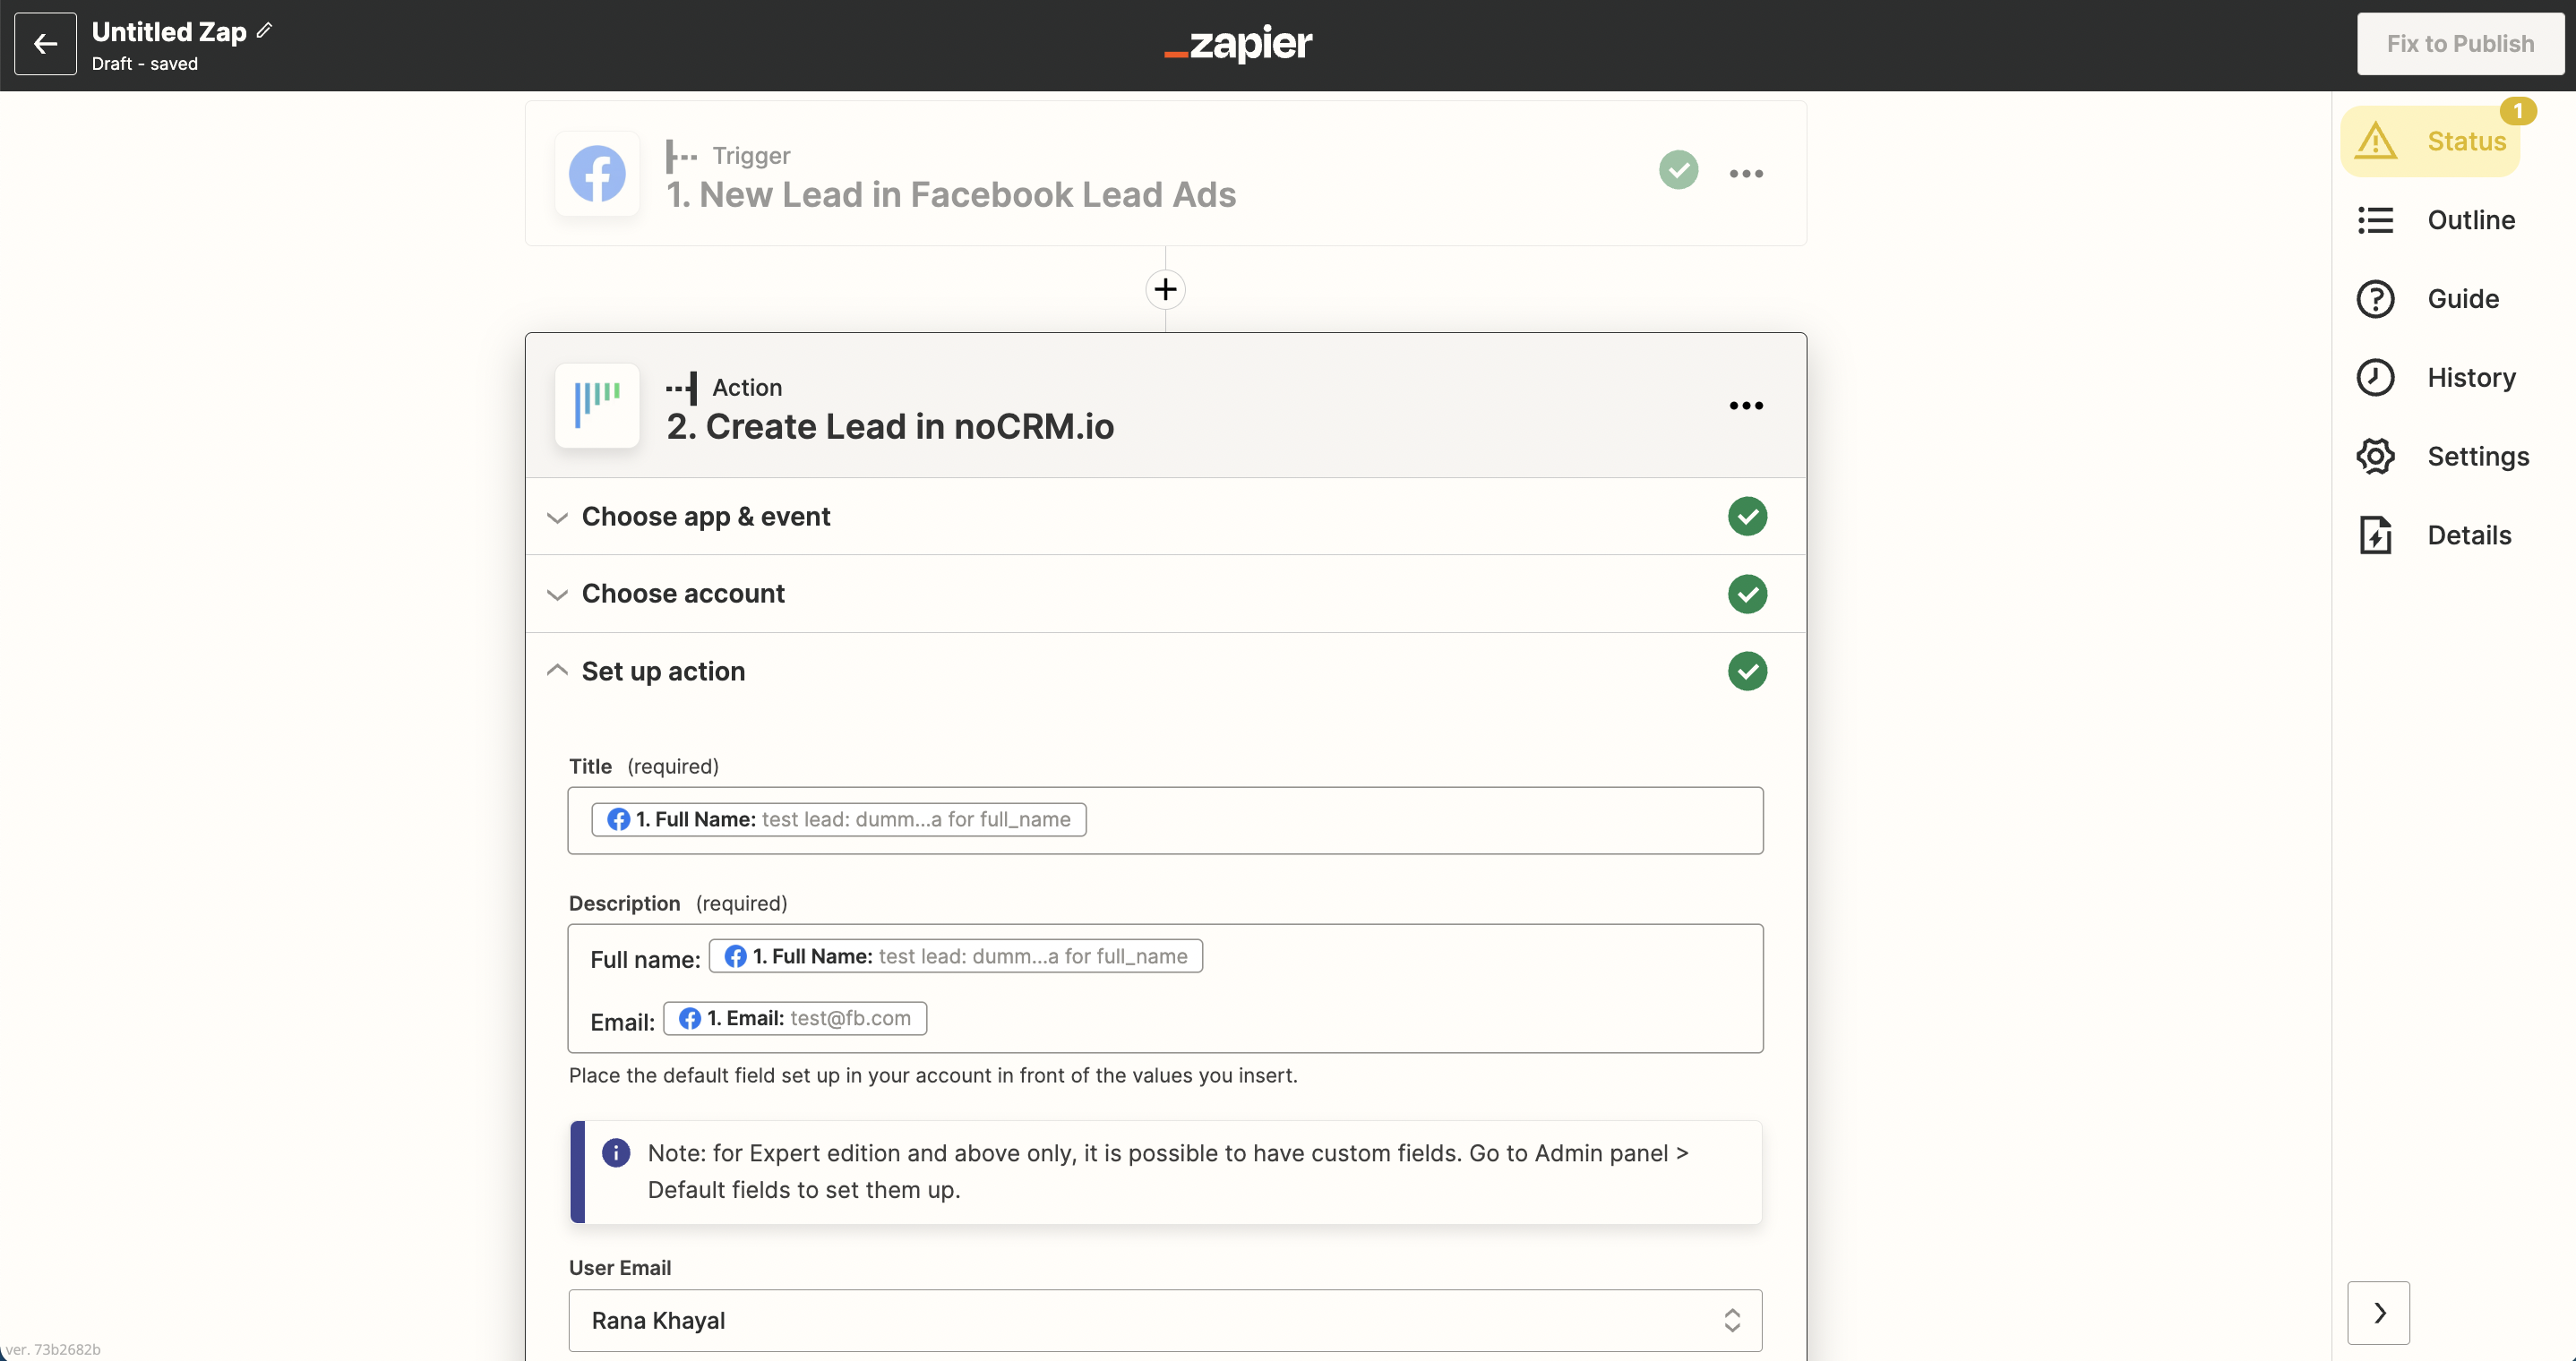Expand Choose account section
This screenshot has width=2576, height=1361.
click(x=1165, y=594)
